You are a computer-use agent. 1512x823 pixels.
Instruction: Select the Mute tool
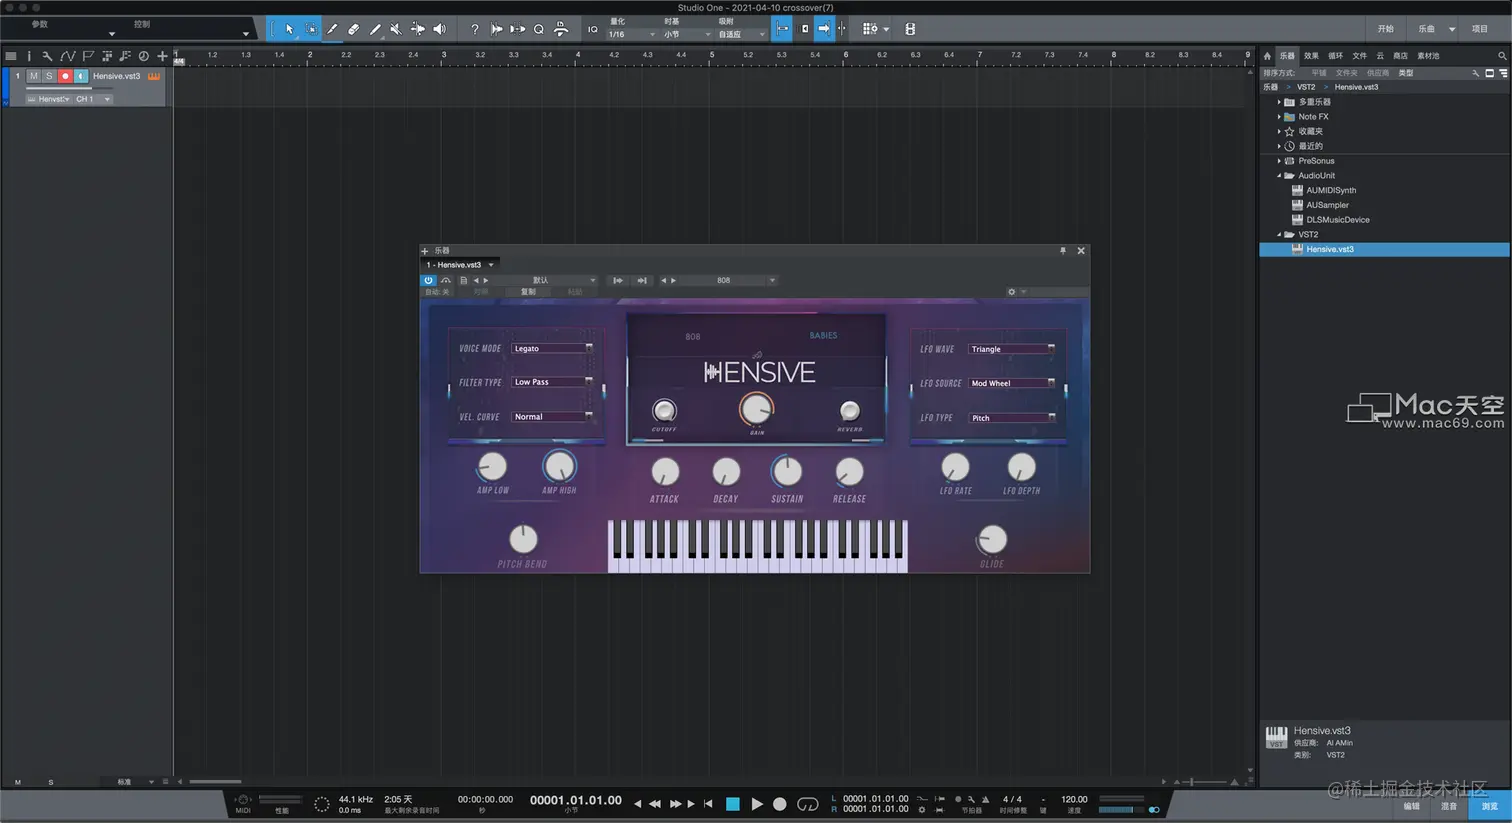coord(396,29)
